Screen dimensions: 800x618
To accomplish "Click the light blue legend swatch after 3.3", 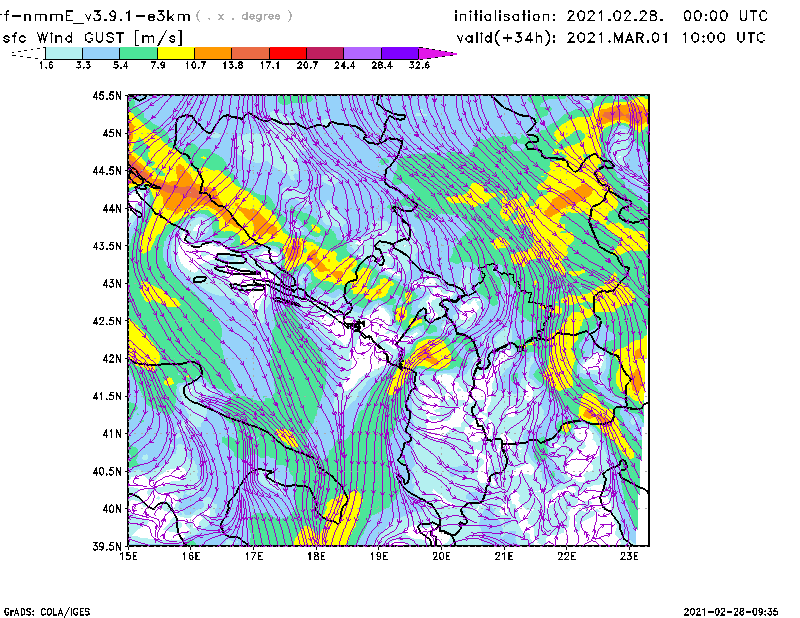I will 101,53.
